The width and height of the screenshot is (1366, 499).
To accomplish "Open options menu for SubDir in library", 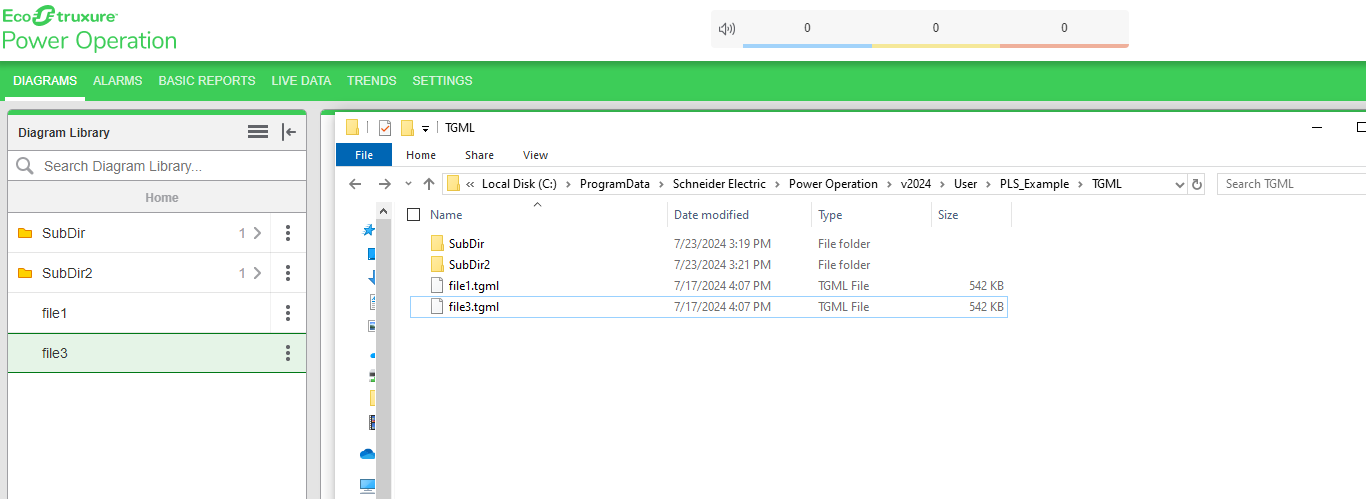I will click(x=288, y=233).
